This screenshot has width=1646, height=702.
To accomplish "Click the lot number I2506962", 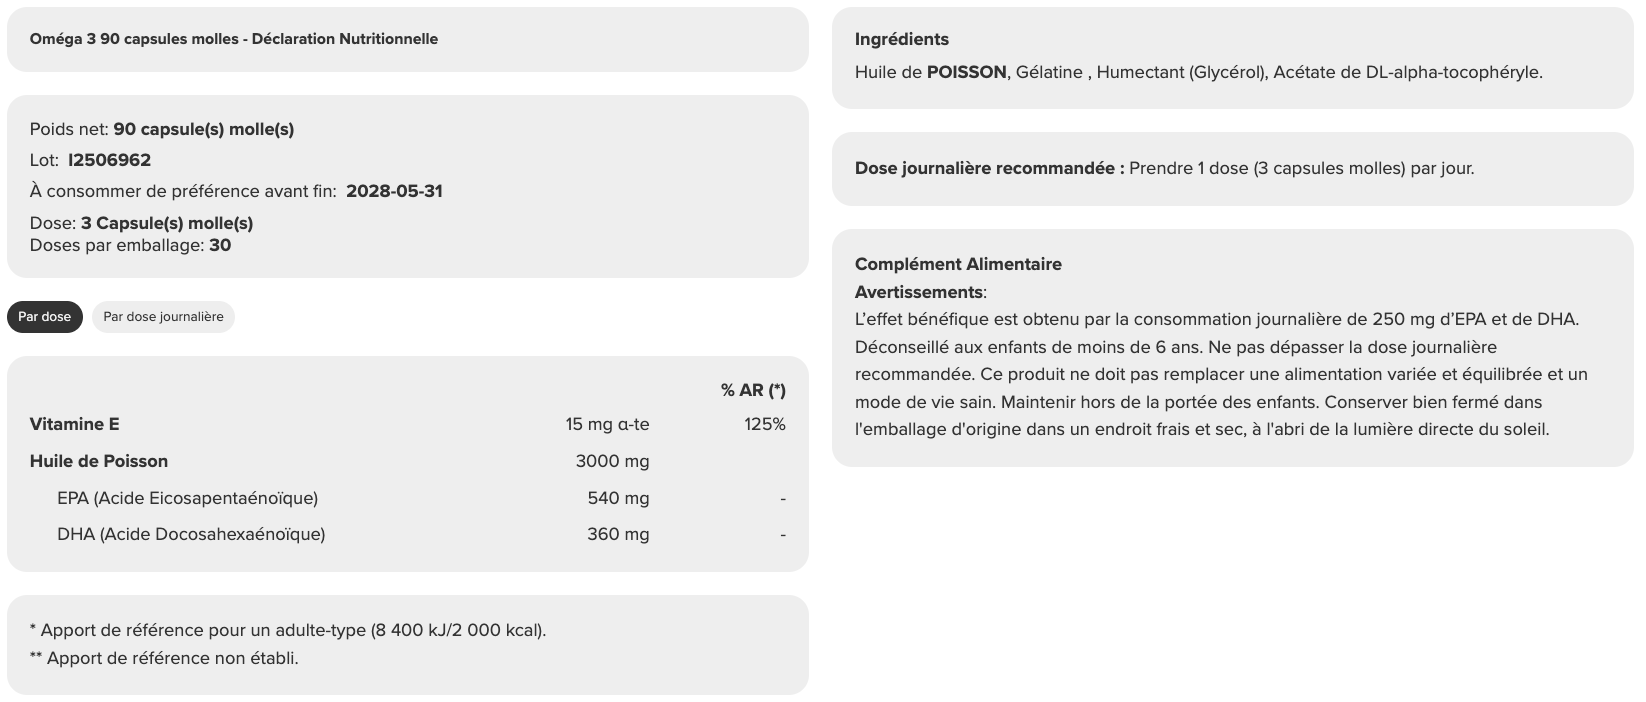I will [109, 160].
